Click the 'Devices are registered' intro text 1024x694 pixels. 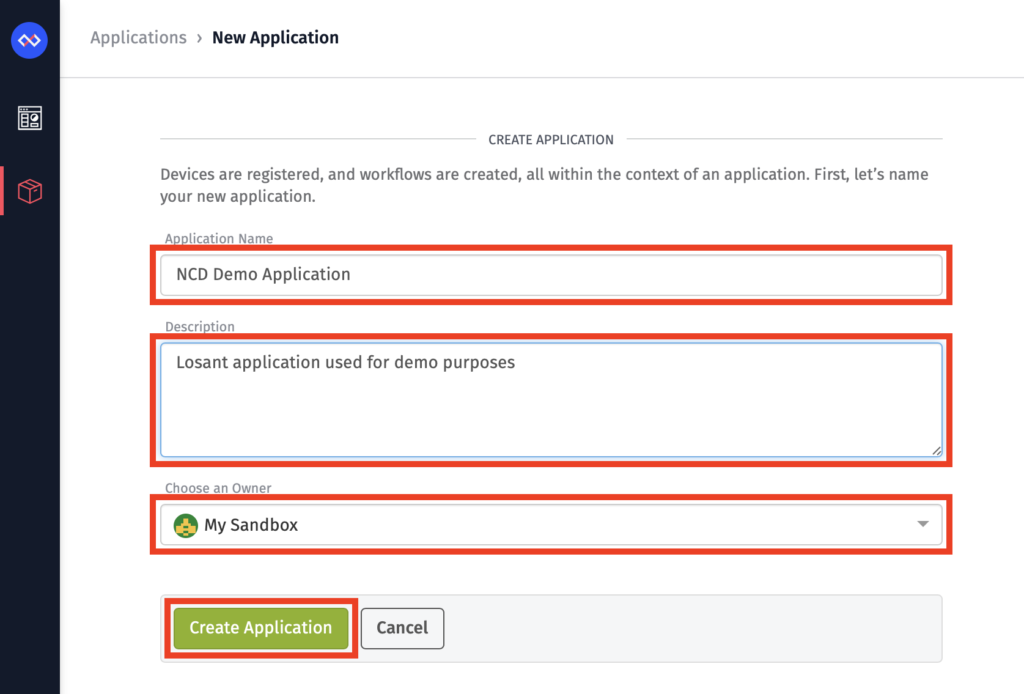coord(545,185)
